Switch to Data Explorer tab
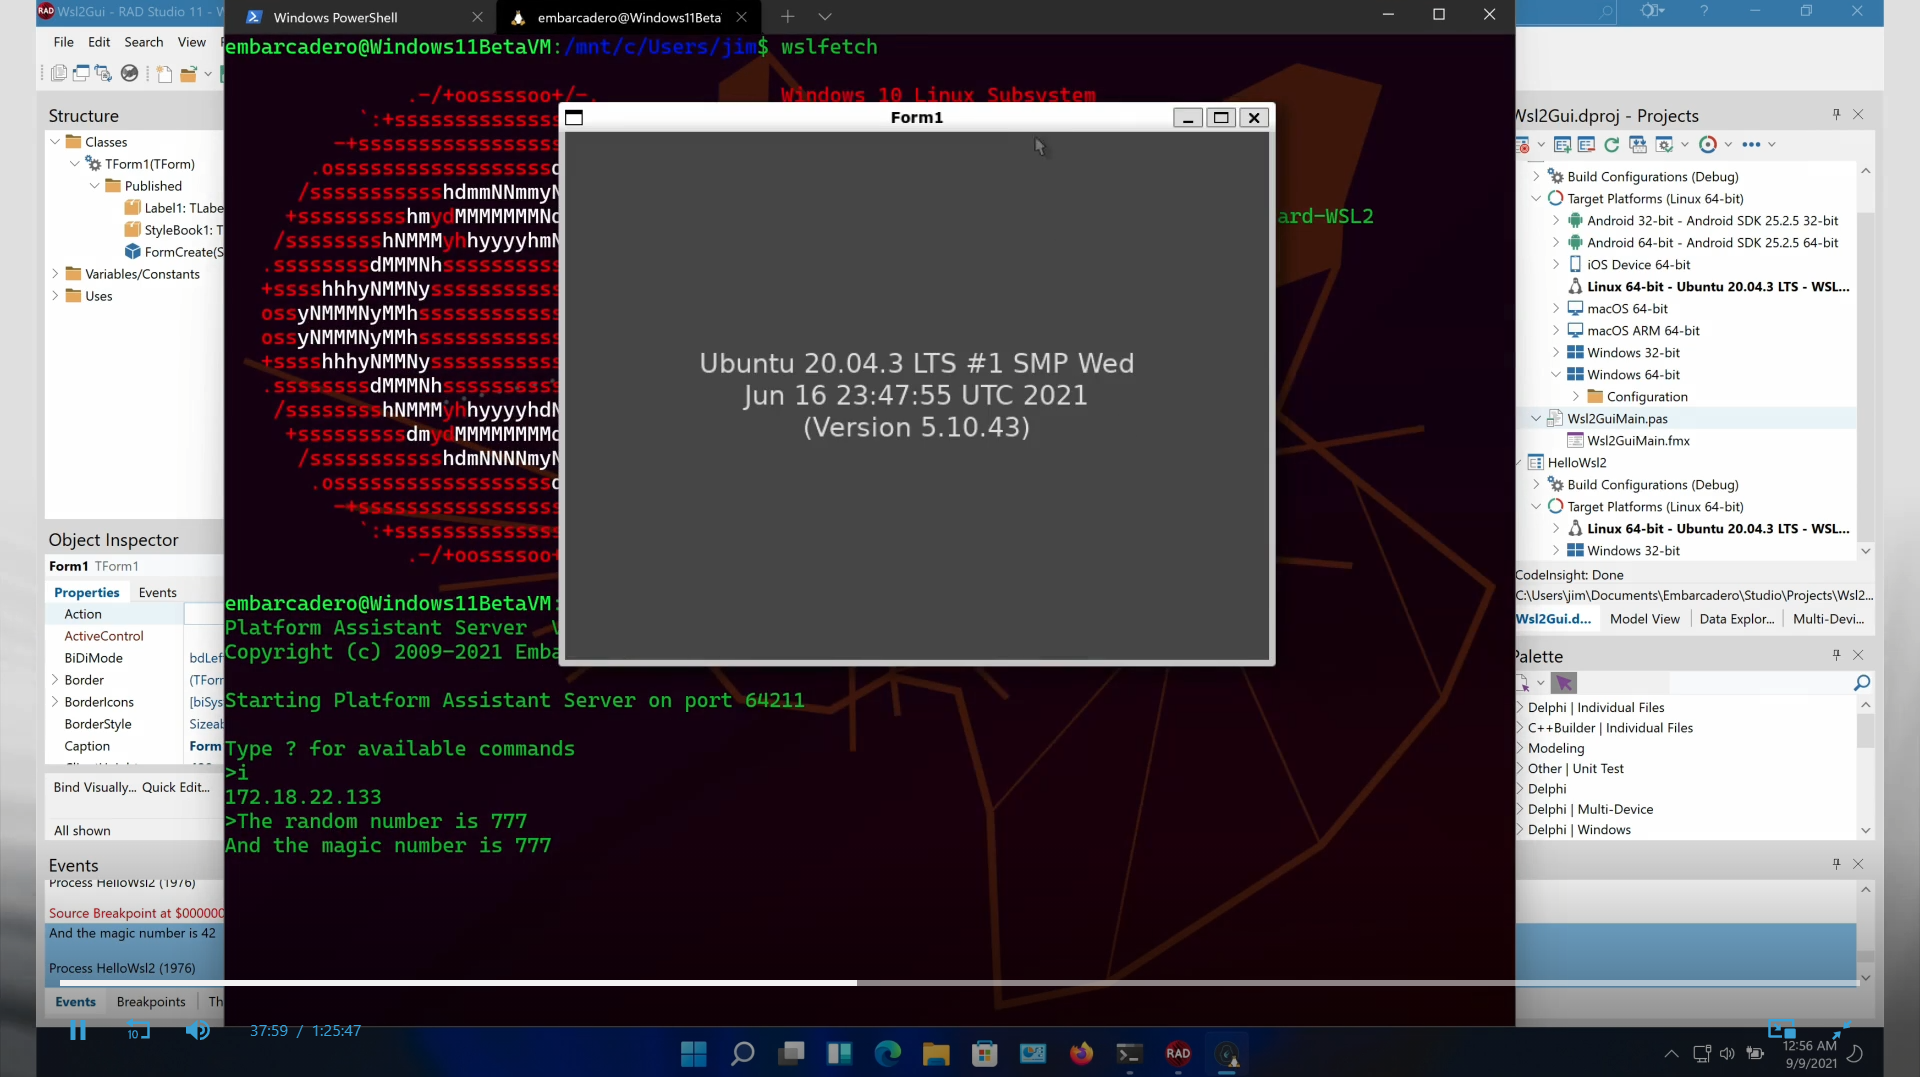This screenshot has width=1920, height=1077. point(1737,619)
